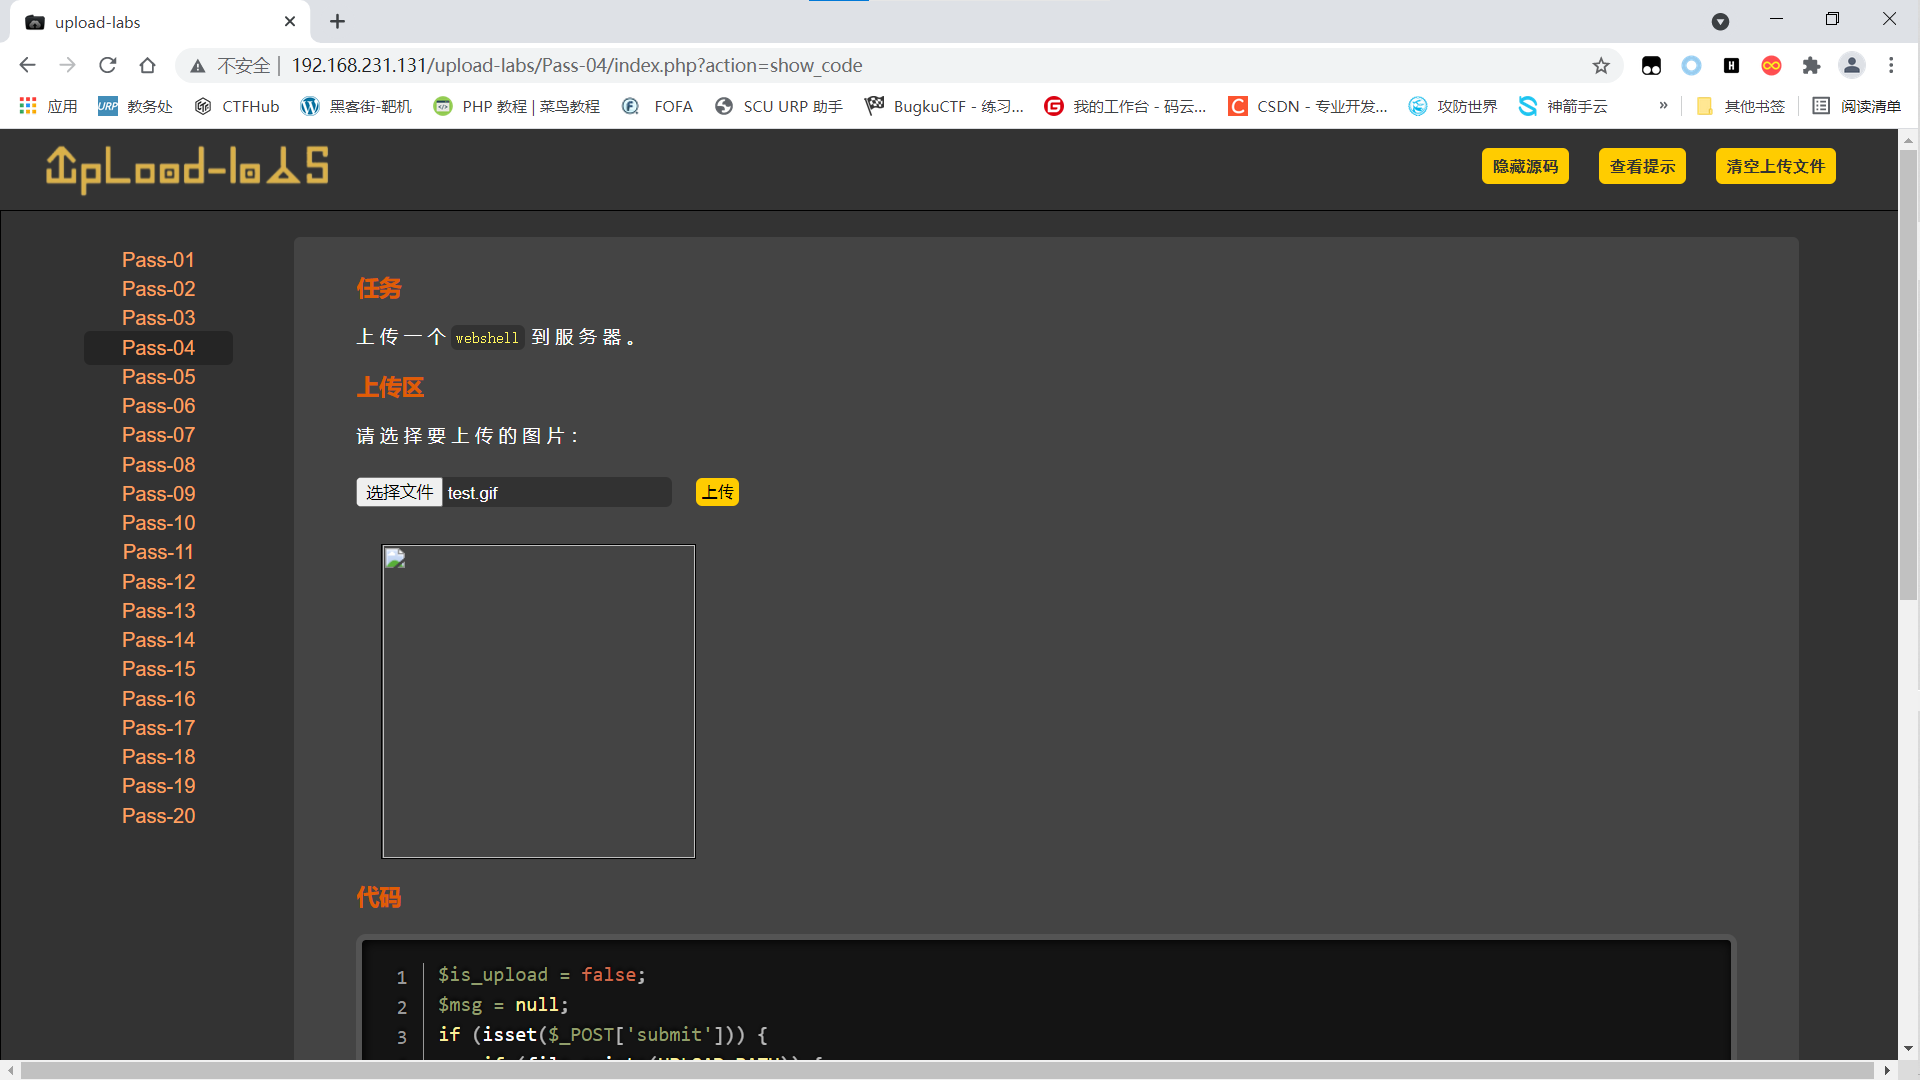Go to Pass-11
This screenshot has width=1920, height=1080.
[x=158, y=552]
